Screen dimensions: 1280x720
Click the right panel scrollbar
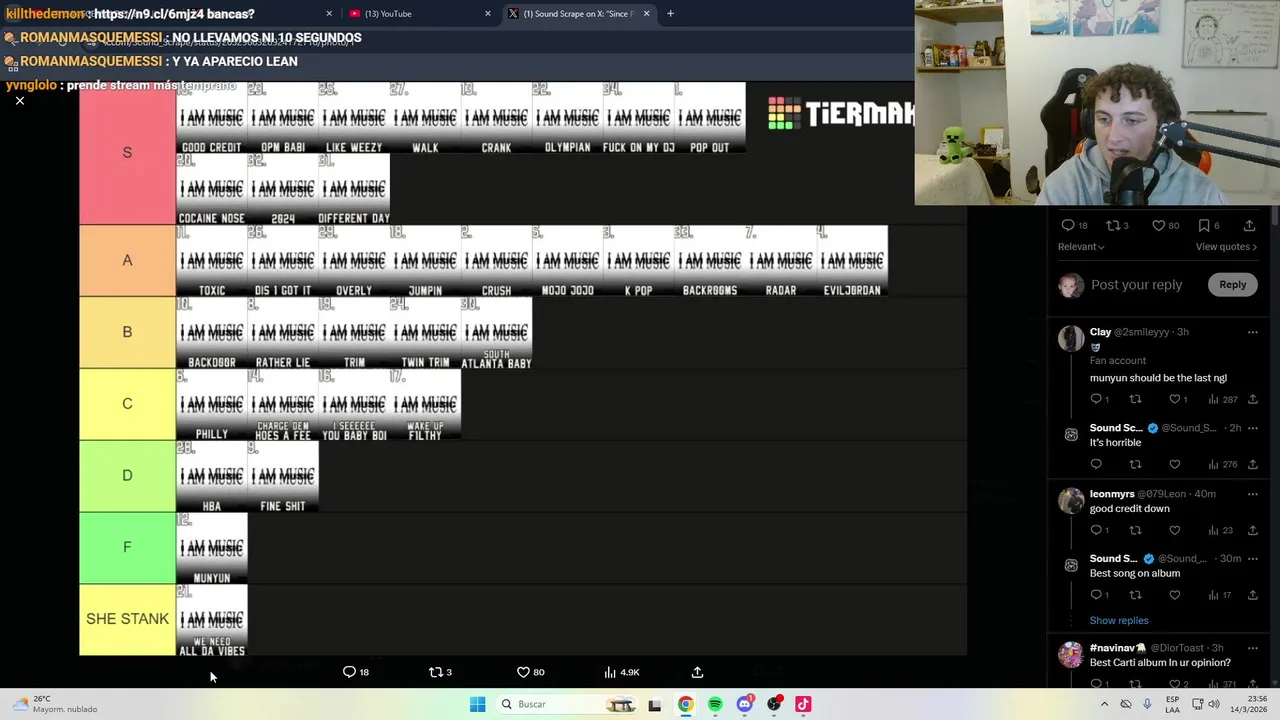(1275, 215)
